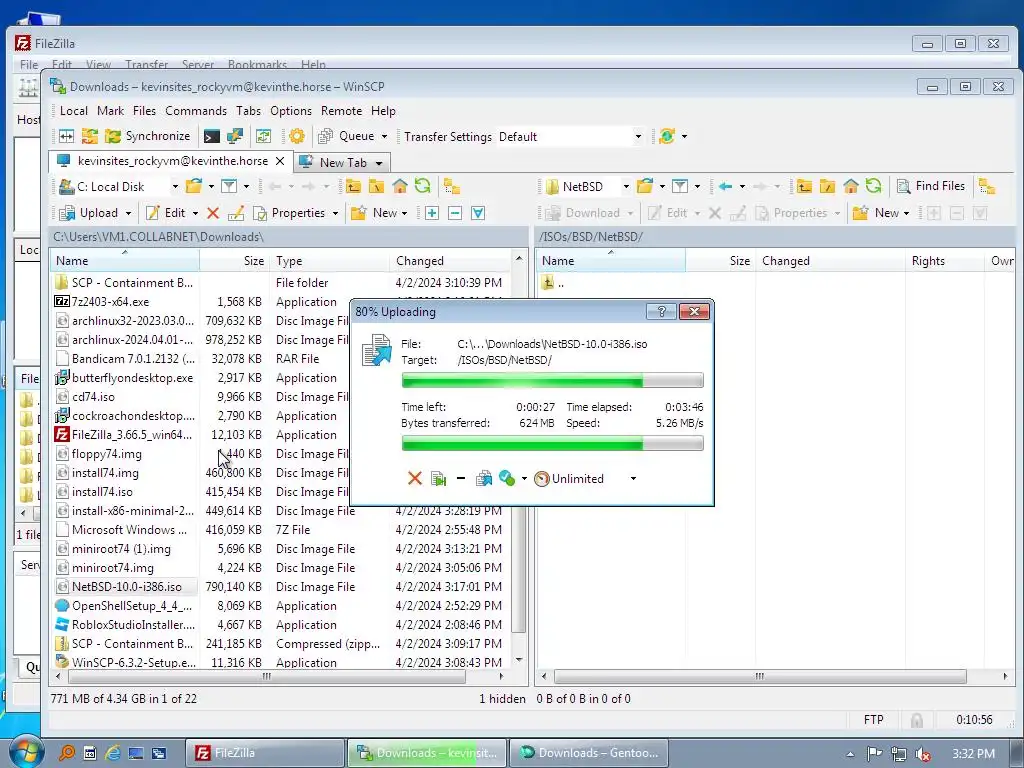Expand the Queue dropdown arrow
The image size is (1024, 768).
point(384,136)
